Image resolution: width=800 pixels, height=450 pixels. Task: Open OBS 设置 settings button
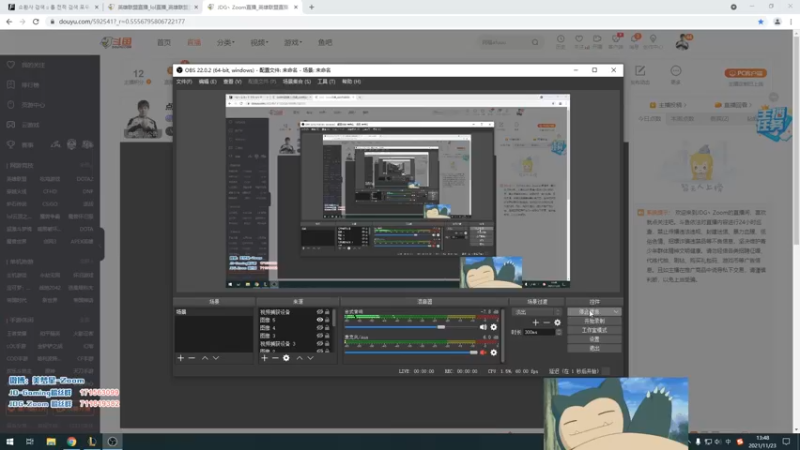point(594,339)
